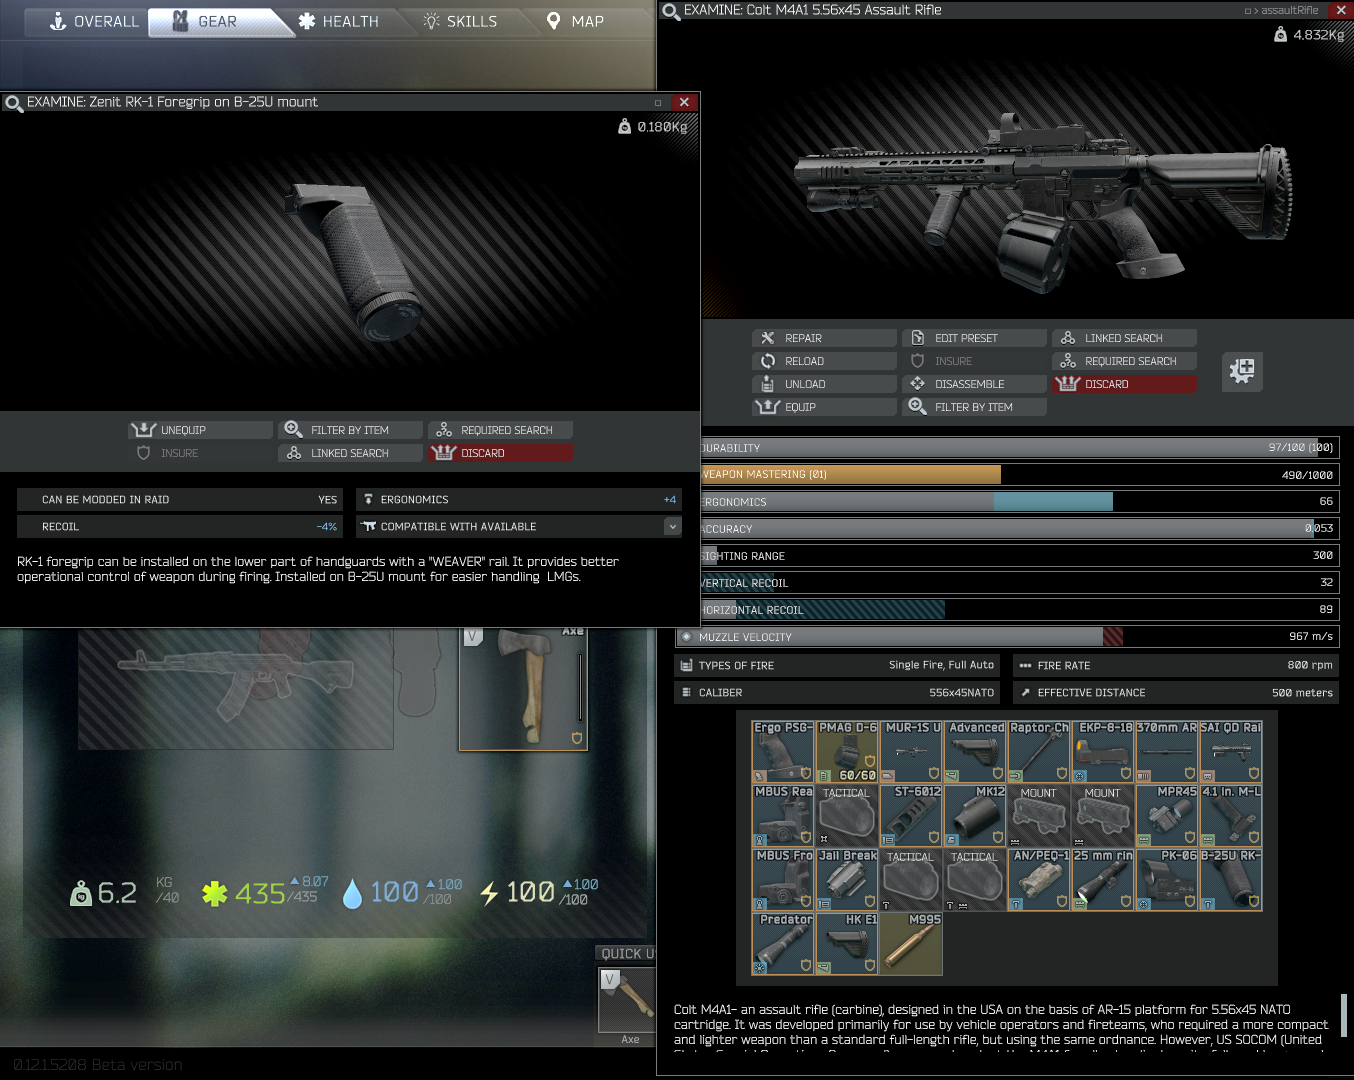1354x1080 pixels.
Task: Switch to the HEALTH tab
Action: (339, 21)
